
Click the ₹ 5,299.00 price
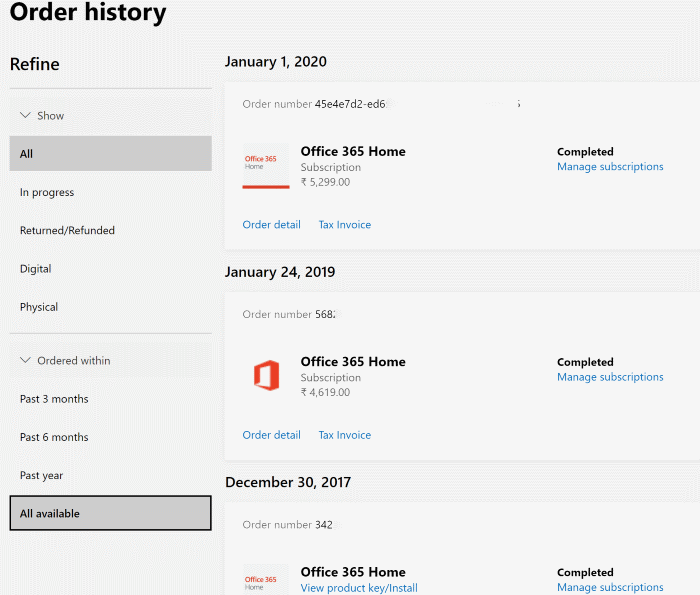point(325,182)
